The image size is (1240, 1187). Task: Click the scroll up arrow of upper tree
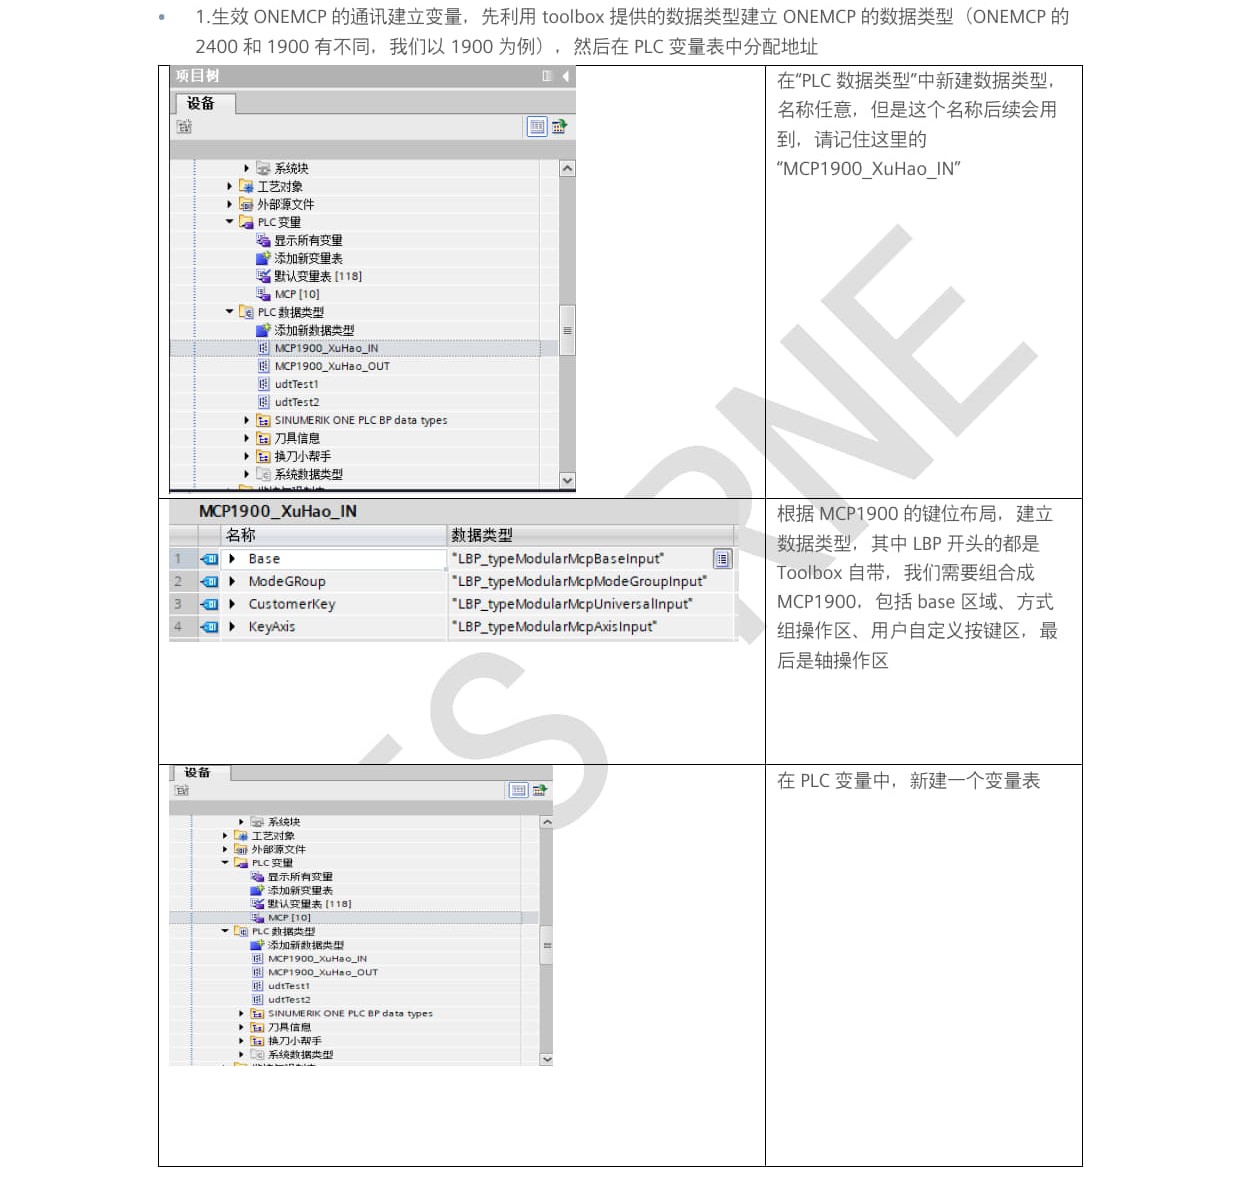567,168
